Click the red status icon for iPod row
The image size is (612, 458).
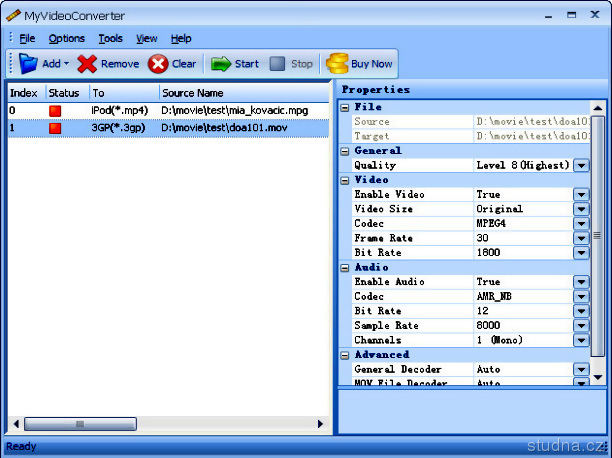(55, 111)
